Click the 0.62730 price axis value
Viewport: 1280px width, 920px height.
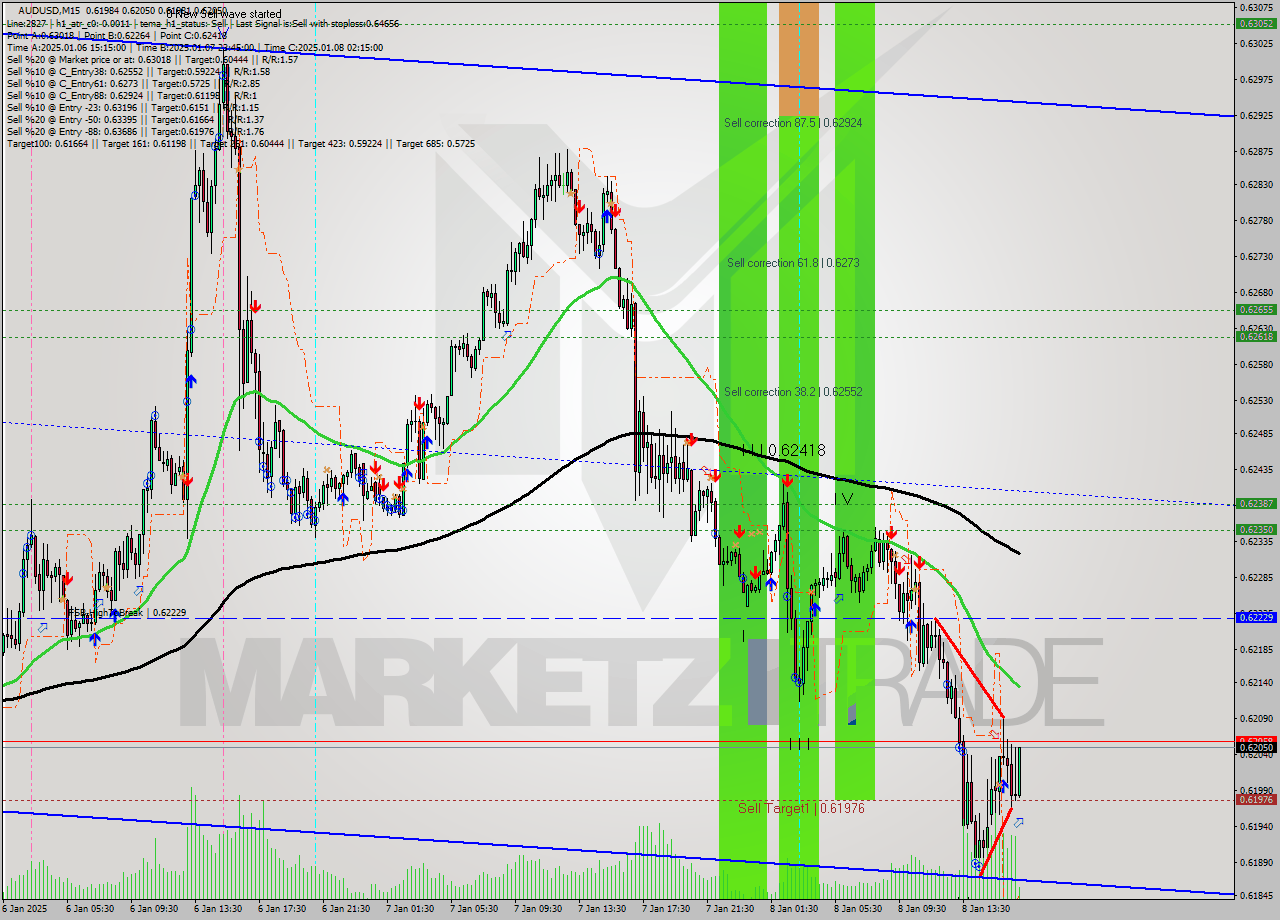(1255, 257)
